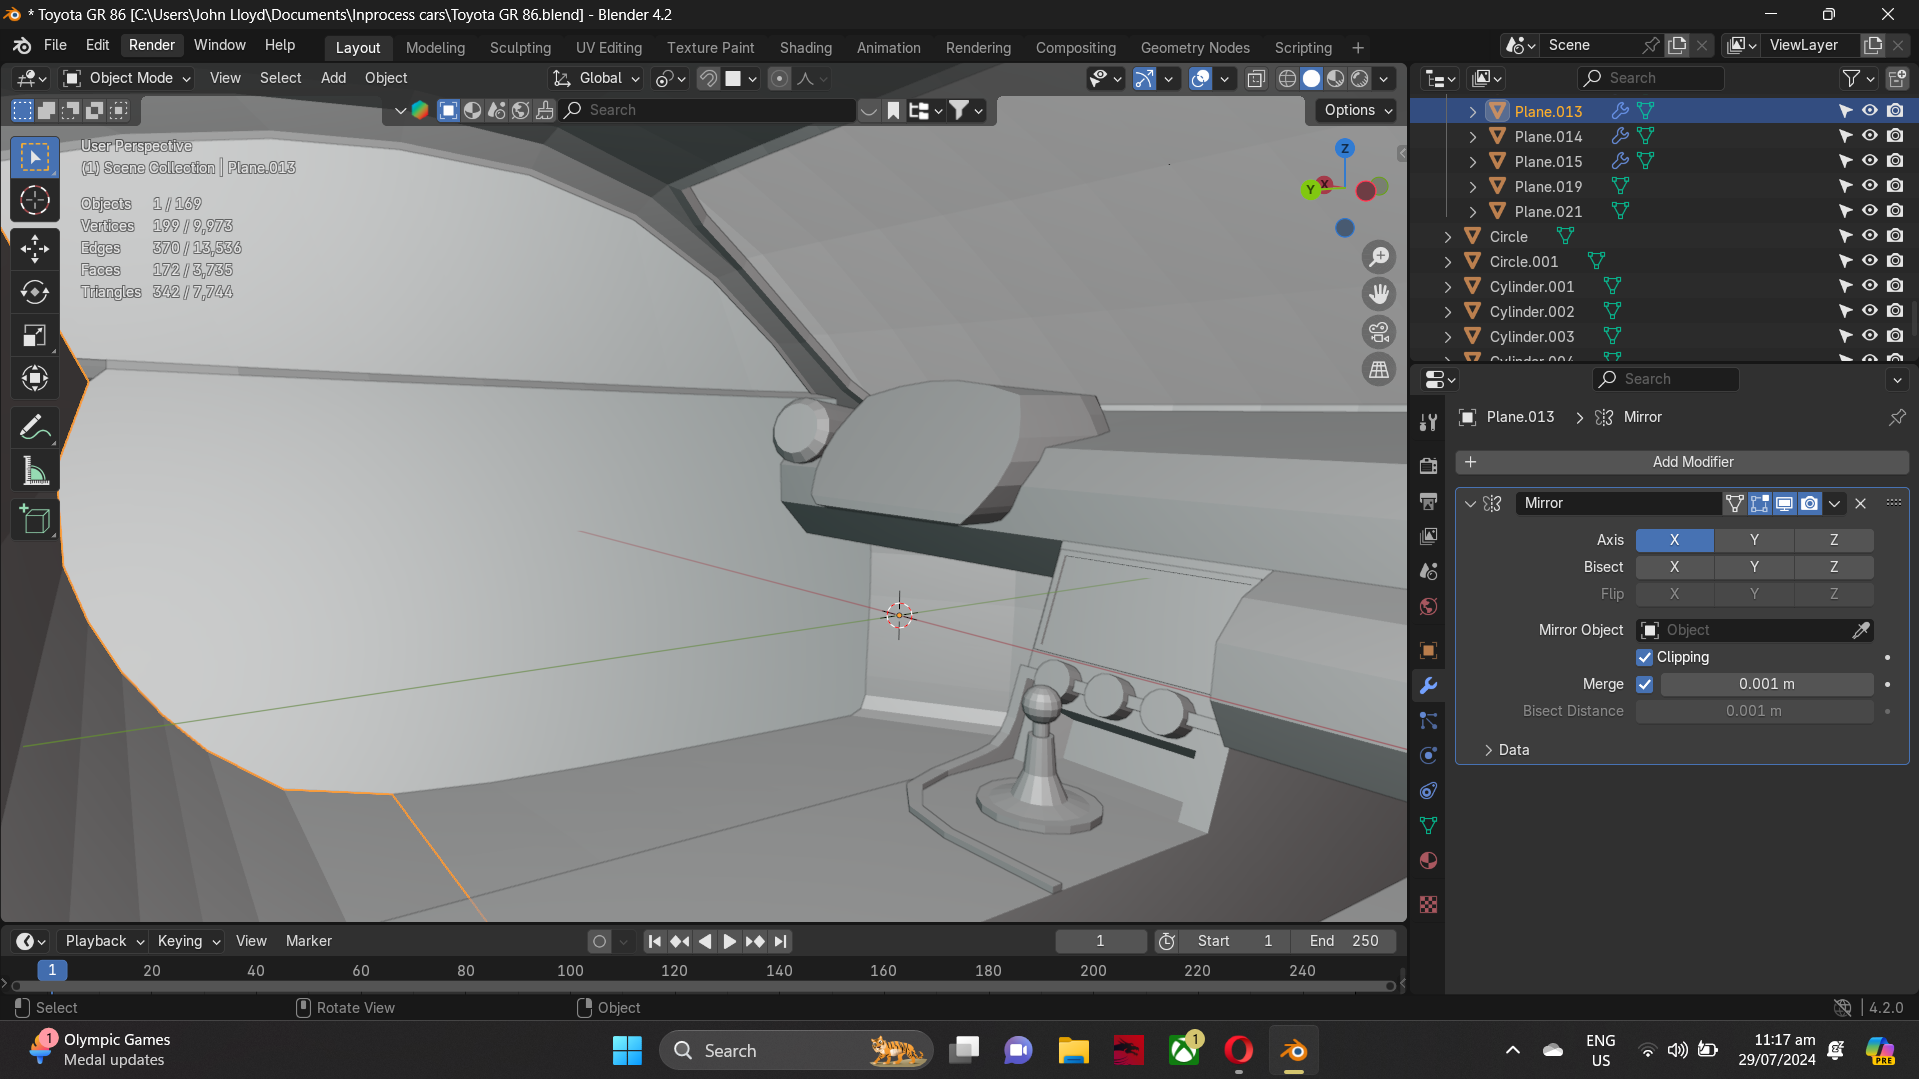The image size is (1919, 1079).
Task: Open the Physics properties tab
Action: tap(1428, 756)
